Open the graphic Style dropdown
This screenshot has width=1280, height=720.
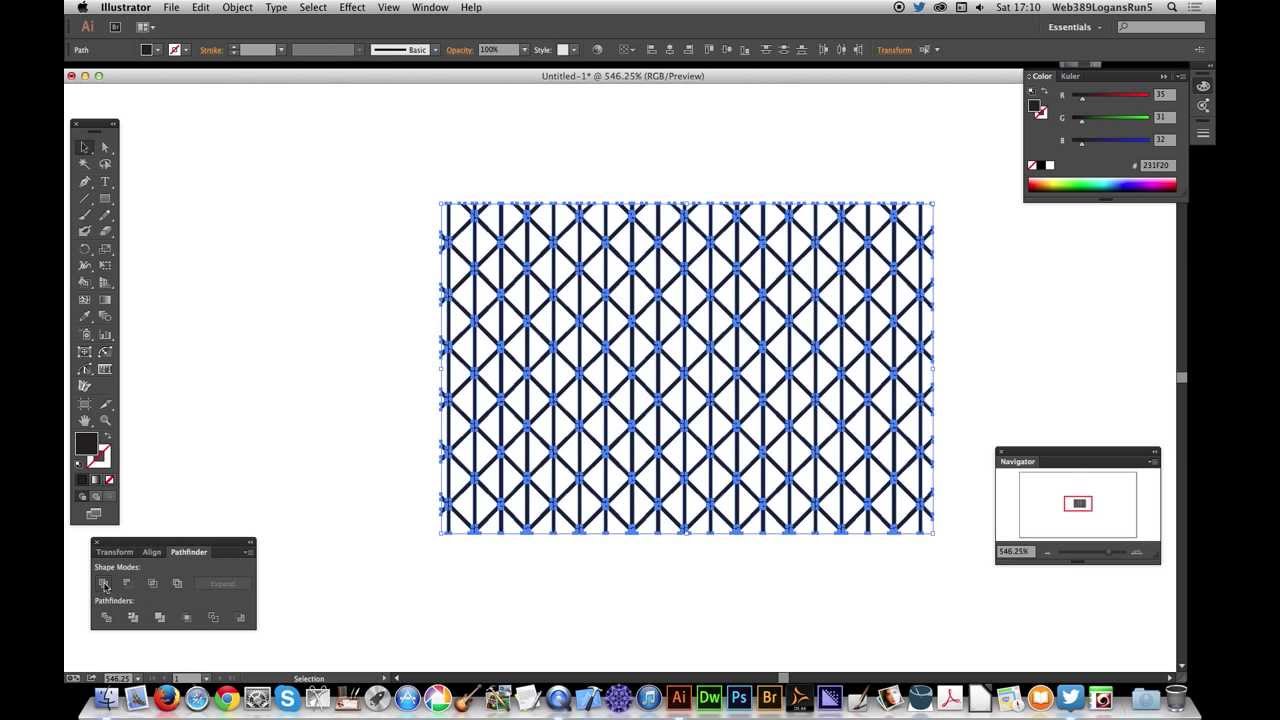[574, 50]
